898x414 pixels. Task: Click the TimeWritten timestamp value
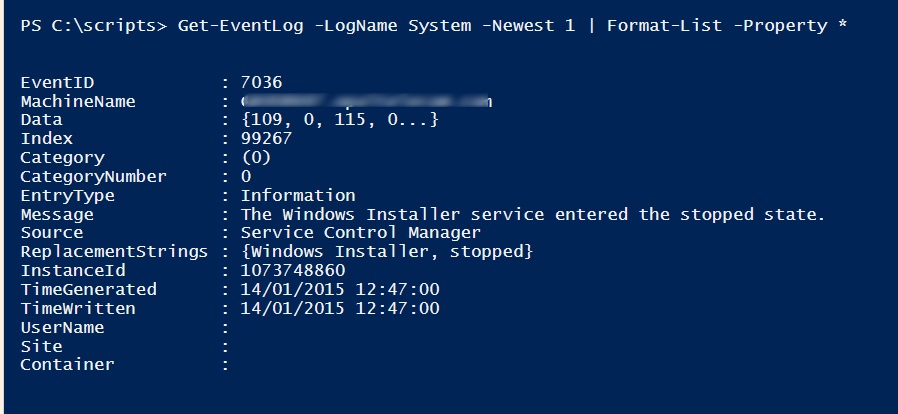(340, 309)
